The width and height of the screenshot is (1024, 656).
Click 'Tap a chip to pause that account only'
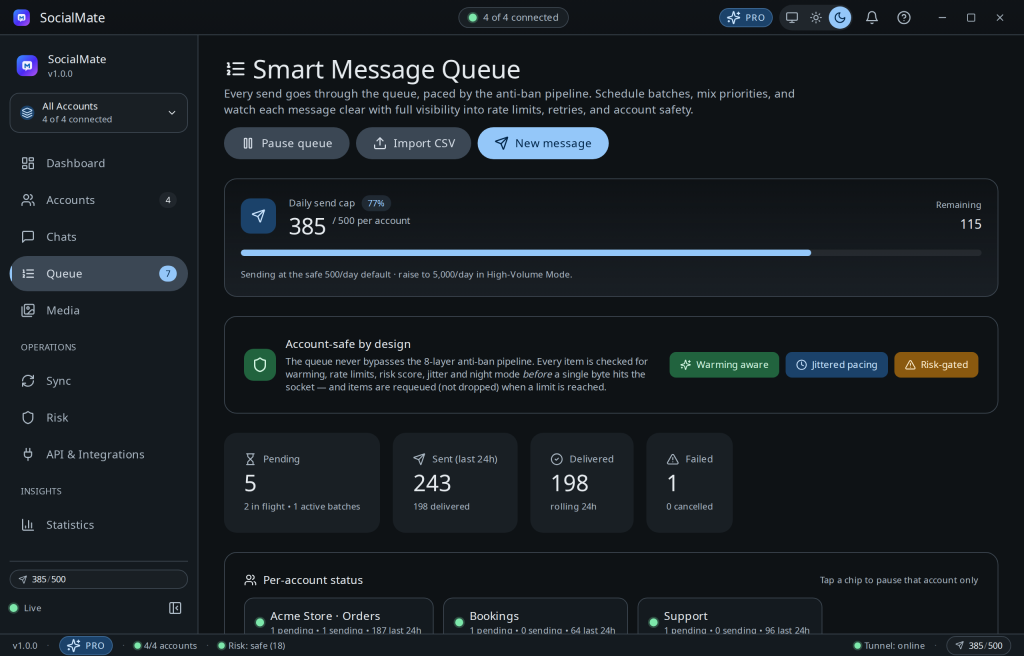(x=899, y=580)
